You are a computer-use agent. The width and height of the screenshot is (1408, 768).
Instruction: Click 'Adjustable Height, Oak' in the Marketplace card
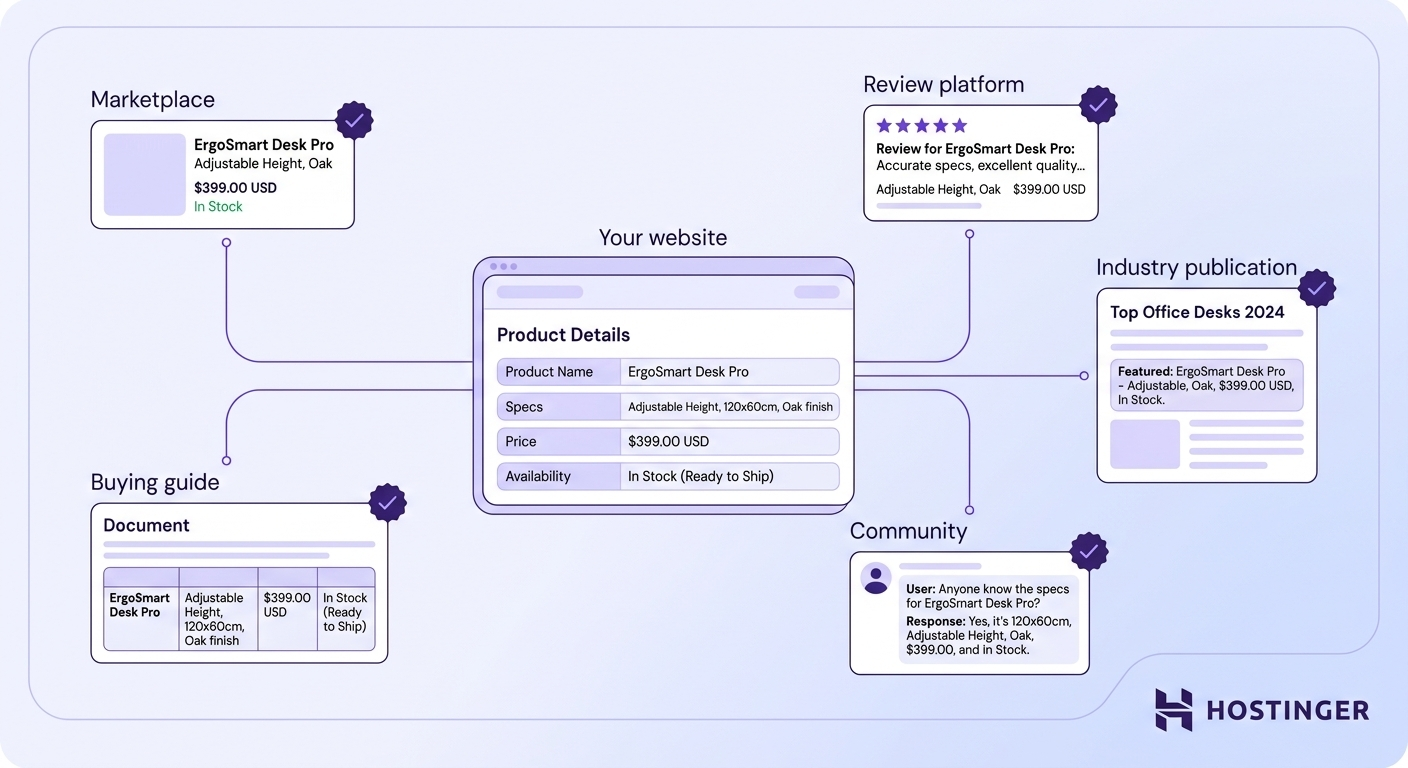[x=263, y=164]
